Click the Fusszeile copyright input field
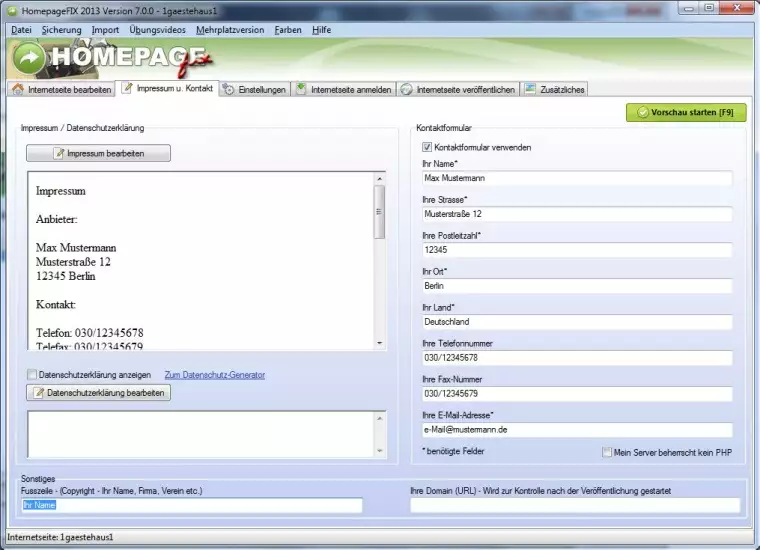760x550 pixels. 191,505
